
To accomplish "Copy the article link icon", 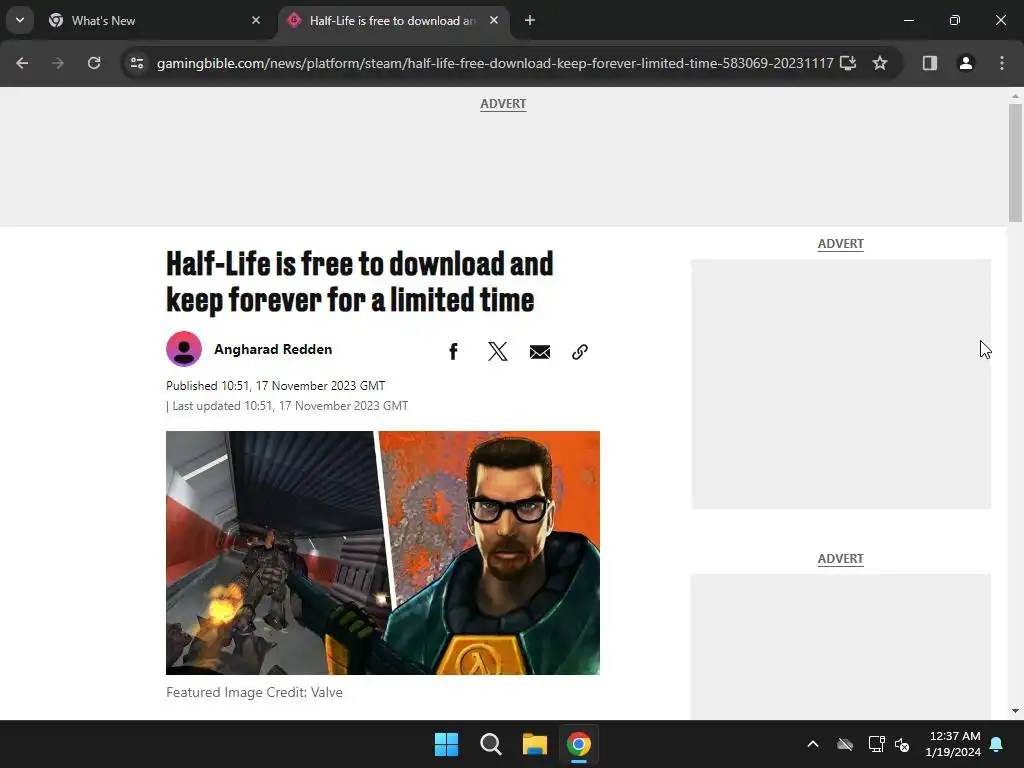I will (x=580, y=352).
